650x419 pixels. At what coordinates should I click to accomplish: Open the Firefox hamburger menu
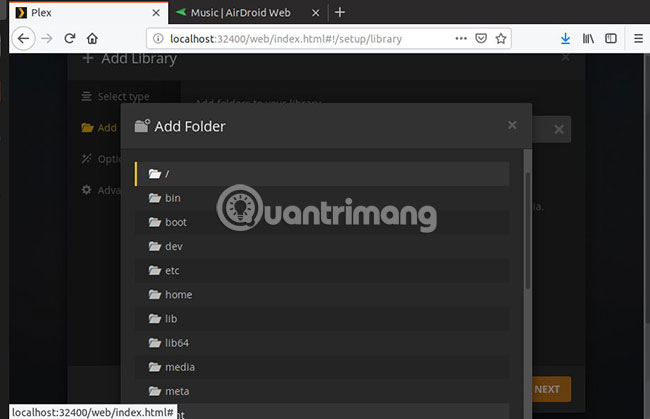click(x=638, y=39)
